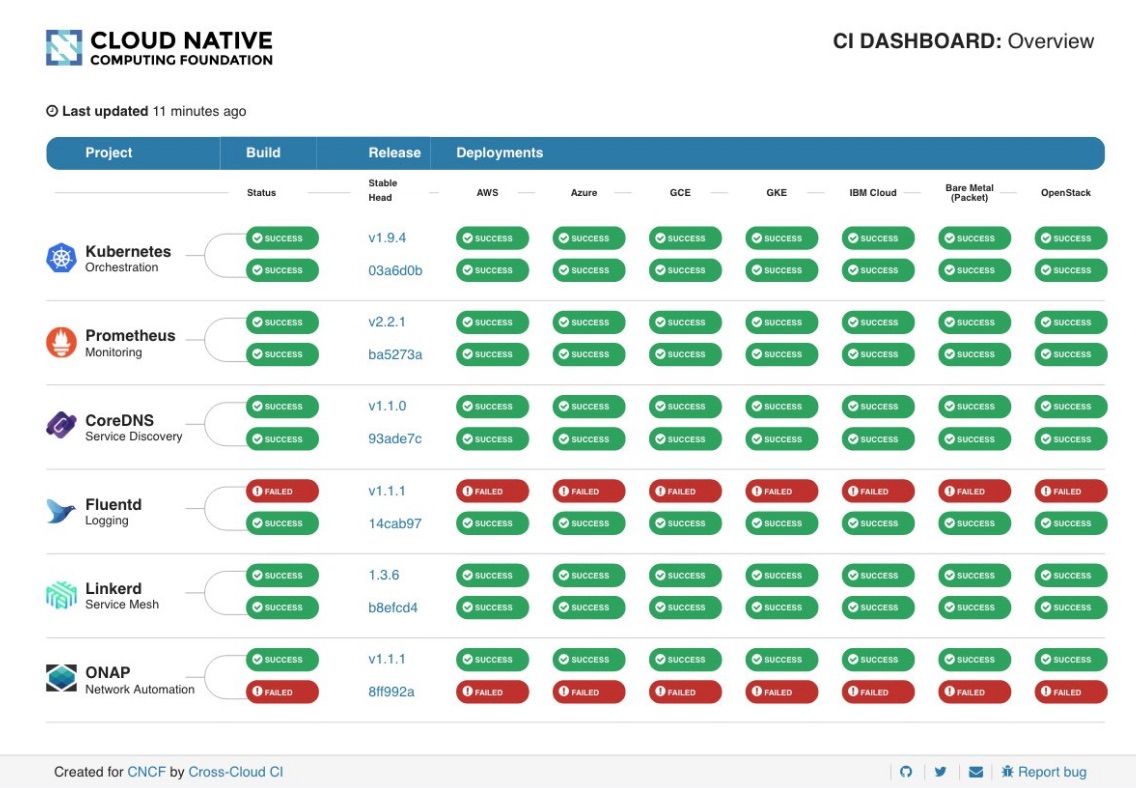Click CoreDNS stable GCE SUCCESS badge
Screen dimensions: 1136x788
click(x=685, y=406)
